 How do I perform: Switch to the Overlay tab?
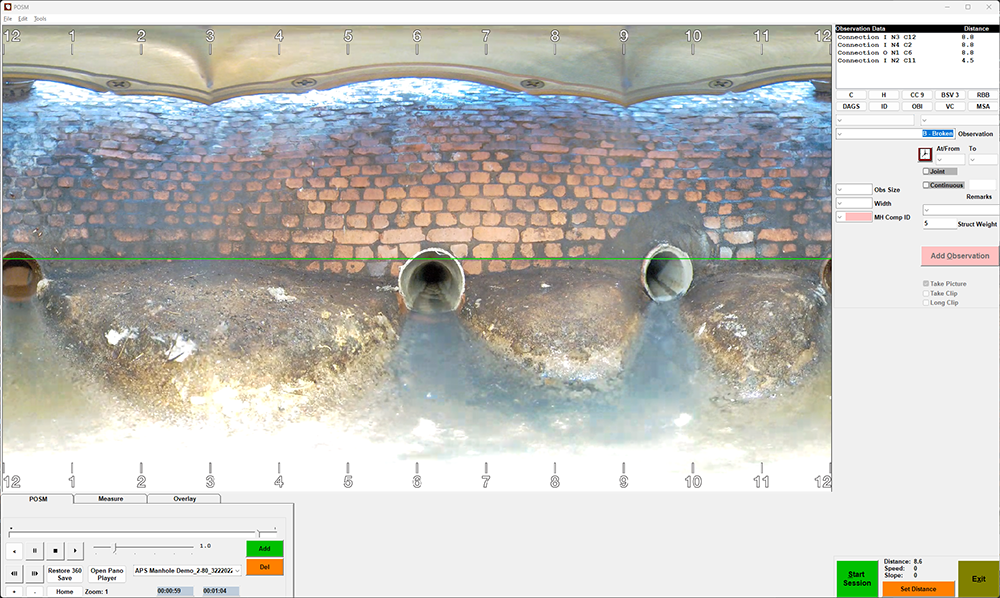(x=184, y=499)
